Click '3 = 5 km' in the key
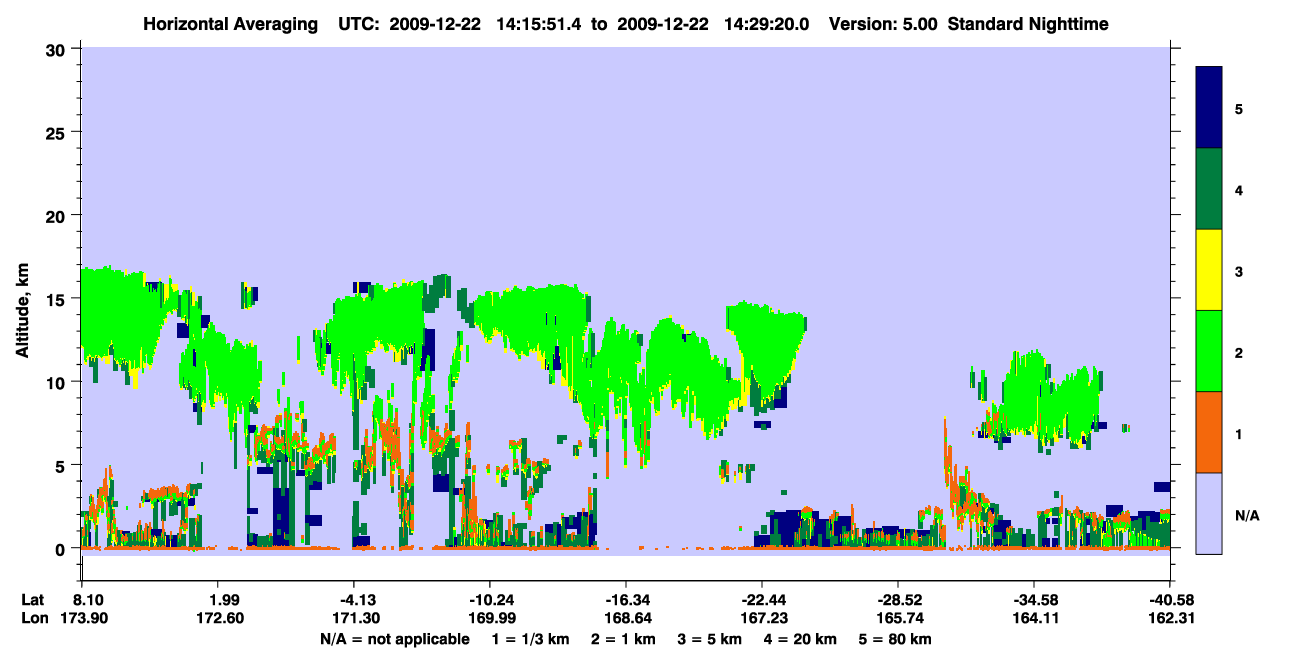 pyautogui.click(x=709, y=639)
